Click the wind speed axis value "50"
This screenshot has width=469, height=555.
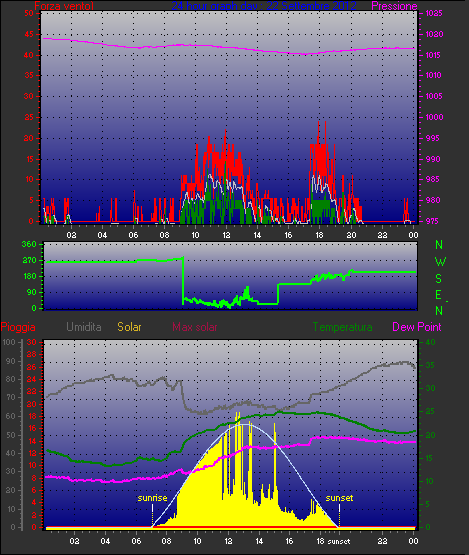click(x=29, y=13)
